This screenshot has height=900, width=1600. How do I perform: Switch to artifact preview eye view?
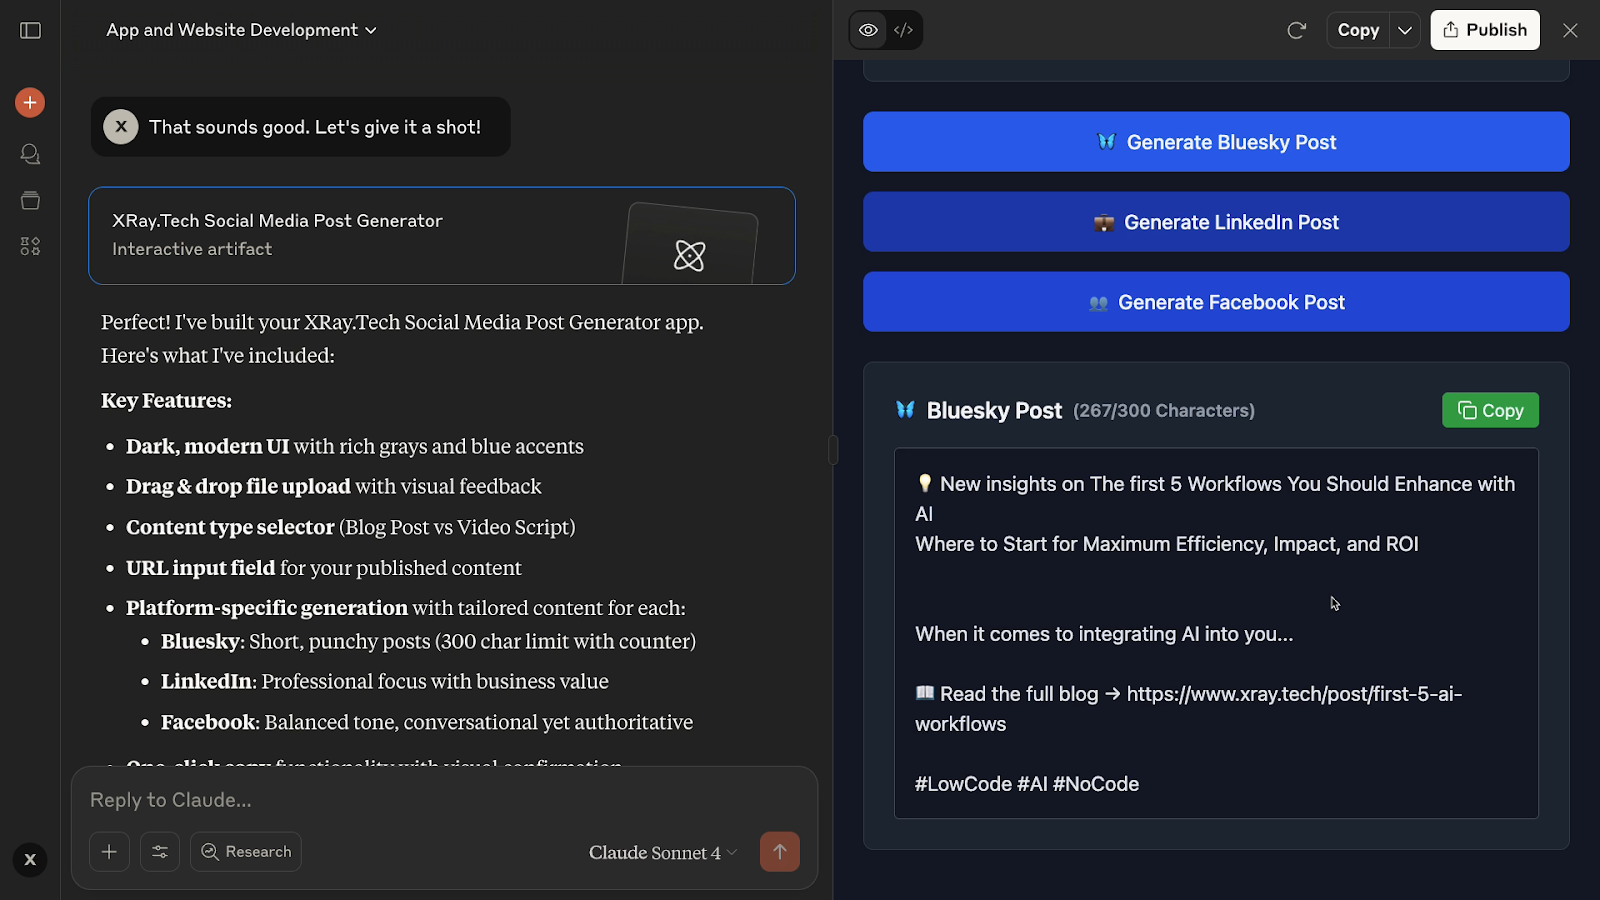[x=868, y=30]
